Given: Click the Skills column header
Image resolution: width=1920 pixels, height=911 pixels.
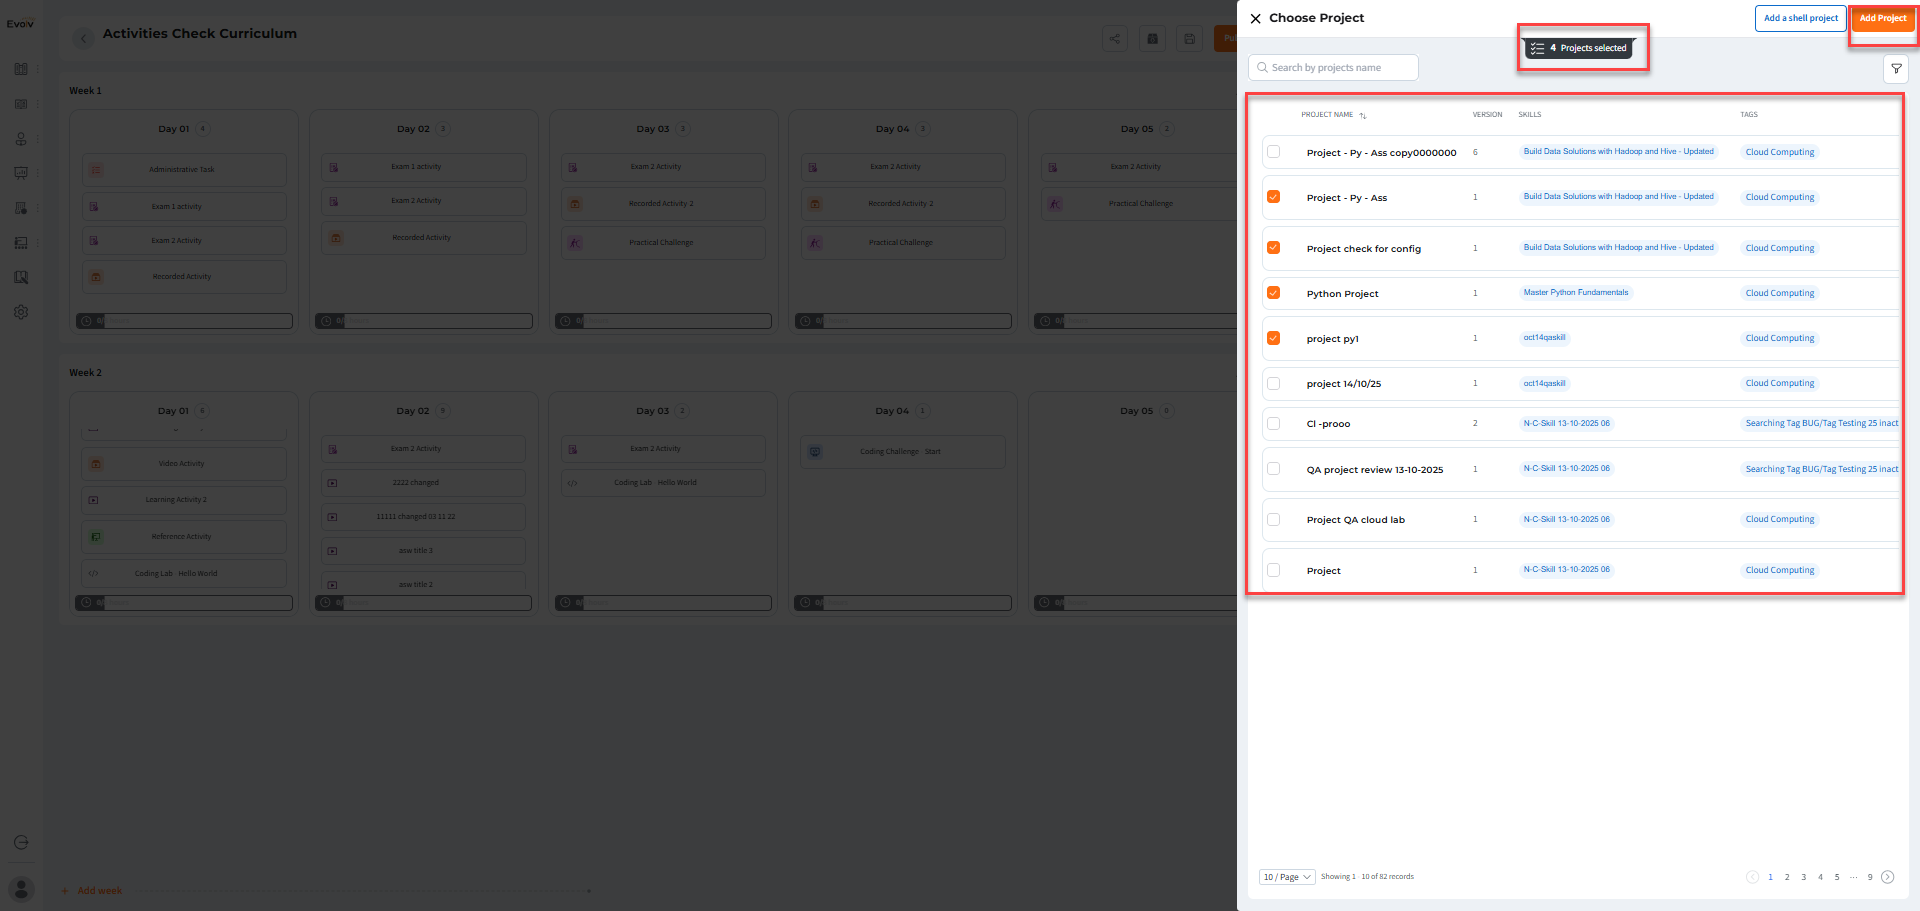Looking at the screenshot, I should click(1530, 115).
